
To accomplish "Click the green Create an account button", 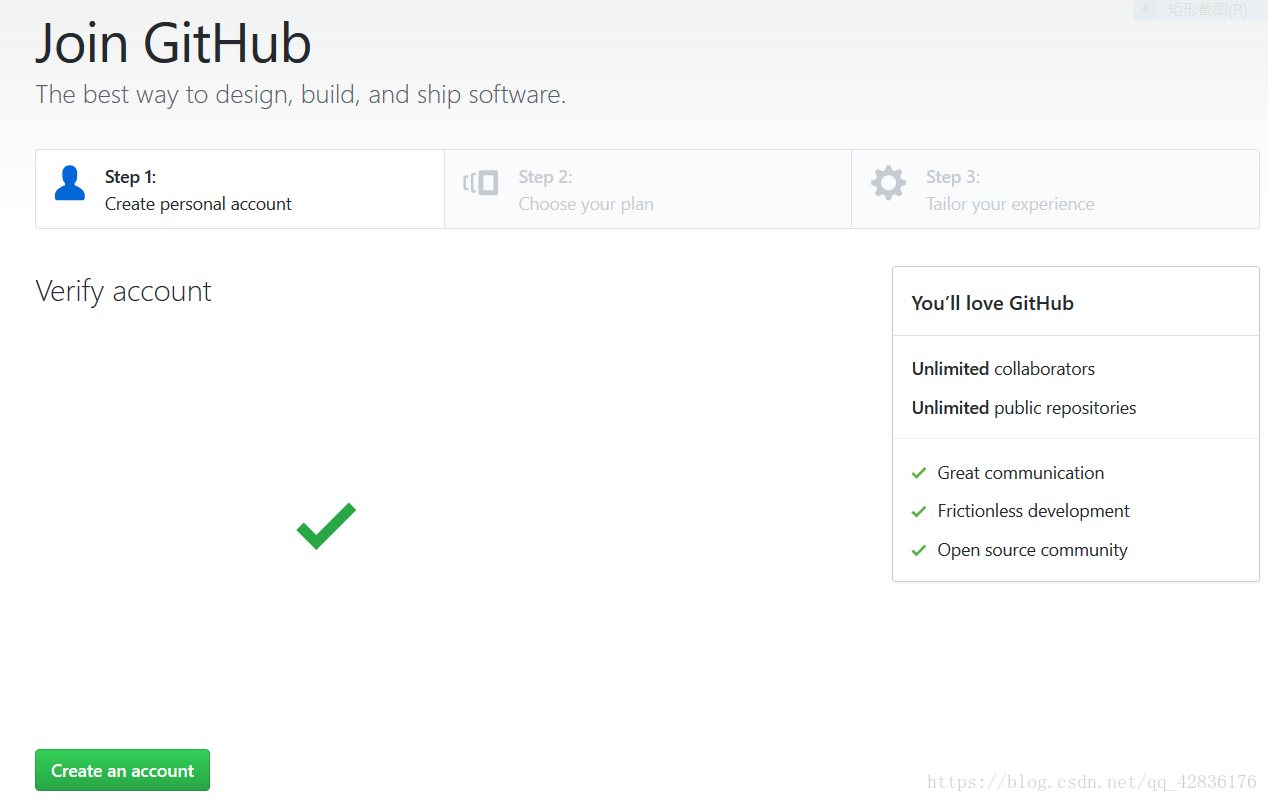I will point(122,770).
